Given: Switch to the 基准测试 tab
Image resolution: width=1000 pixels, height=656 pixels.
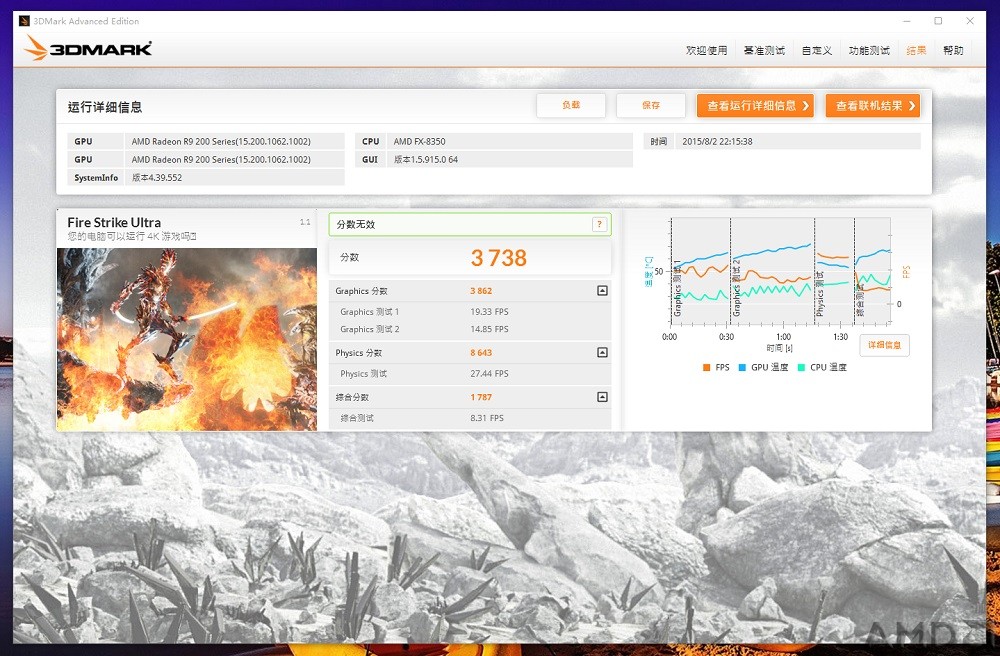Looking at the screenshot, I should click(x=764, y=50).
